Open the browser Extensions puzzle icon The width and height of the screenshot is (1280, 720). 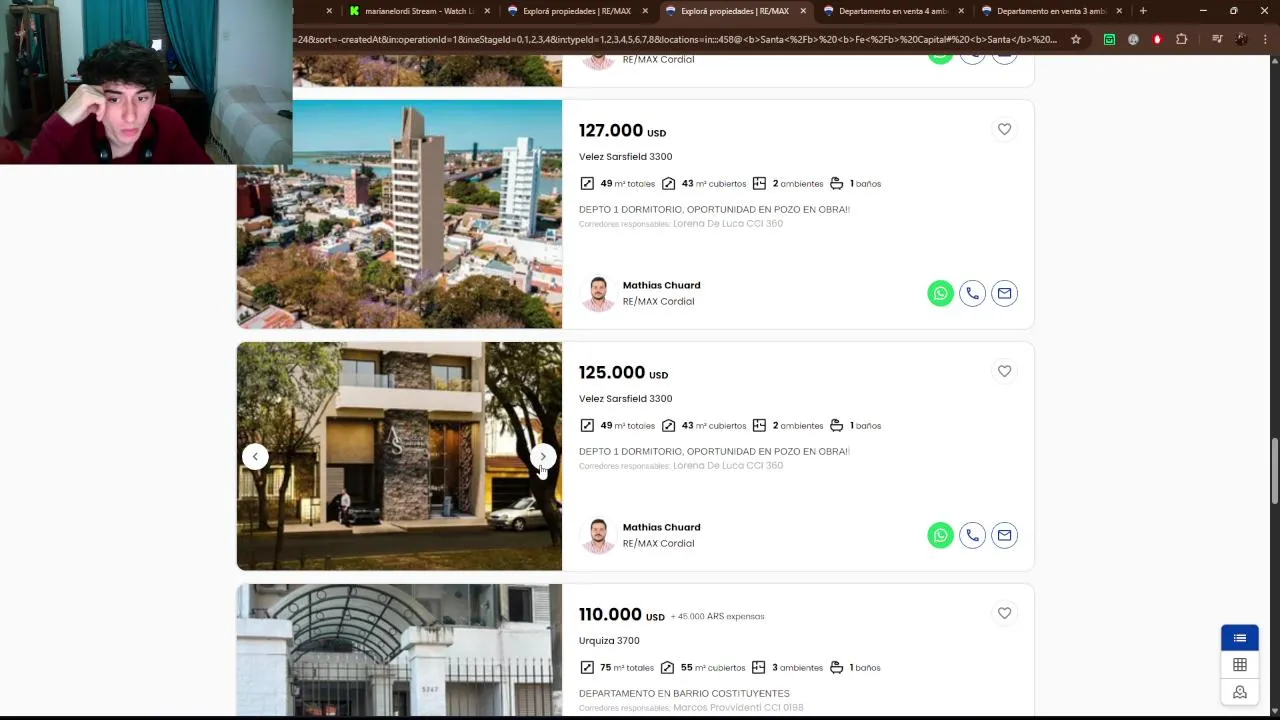click(1181, 39)
